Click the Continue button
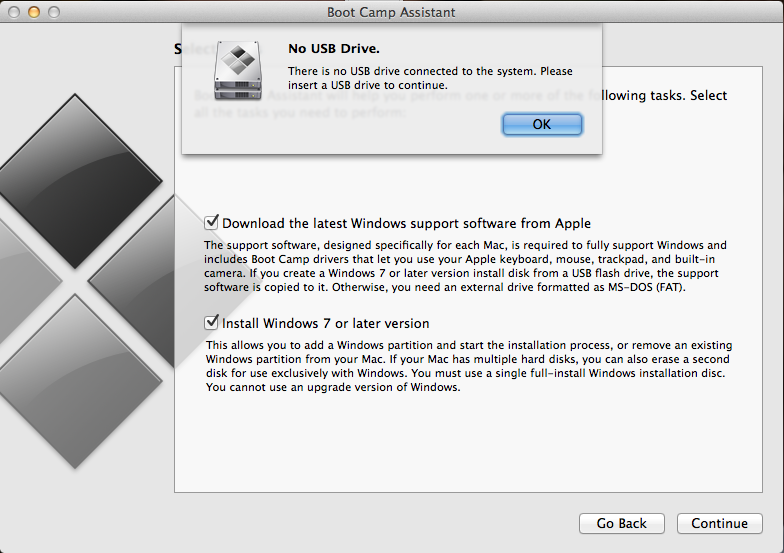The width and height of the screenshot is (784, 553). tap(720, 523)
